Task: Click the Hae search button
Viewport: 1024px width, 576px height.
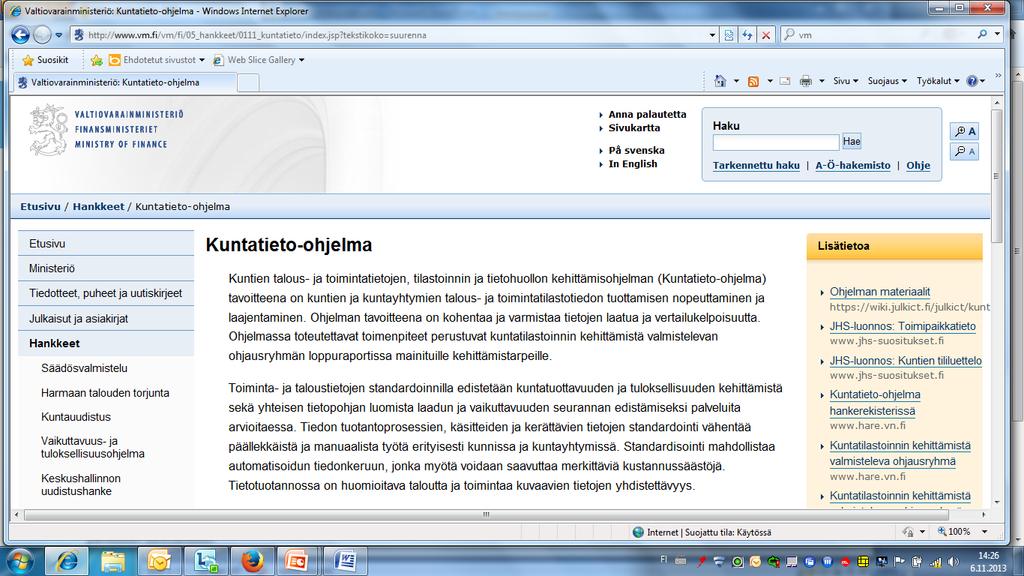Action: coord(852,141)
